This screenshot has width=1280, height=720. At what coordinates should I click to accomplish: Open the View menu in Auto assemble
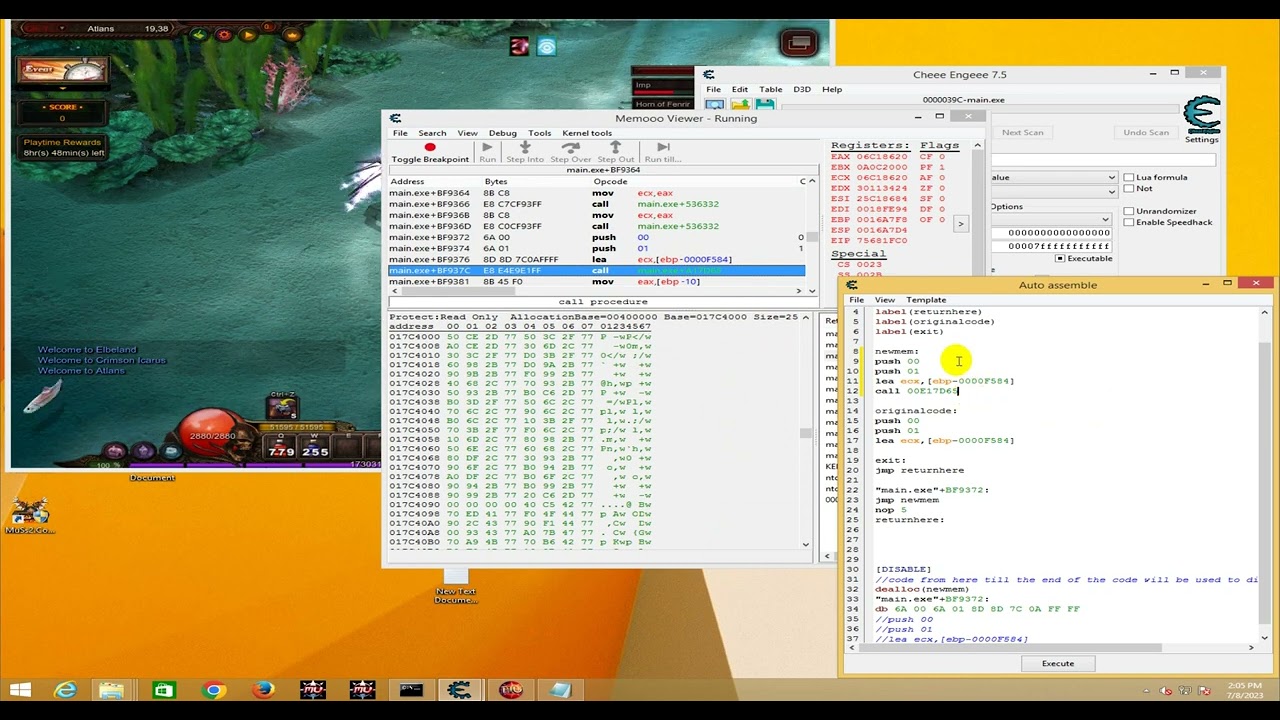click(x=885, y=300)
